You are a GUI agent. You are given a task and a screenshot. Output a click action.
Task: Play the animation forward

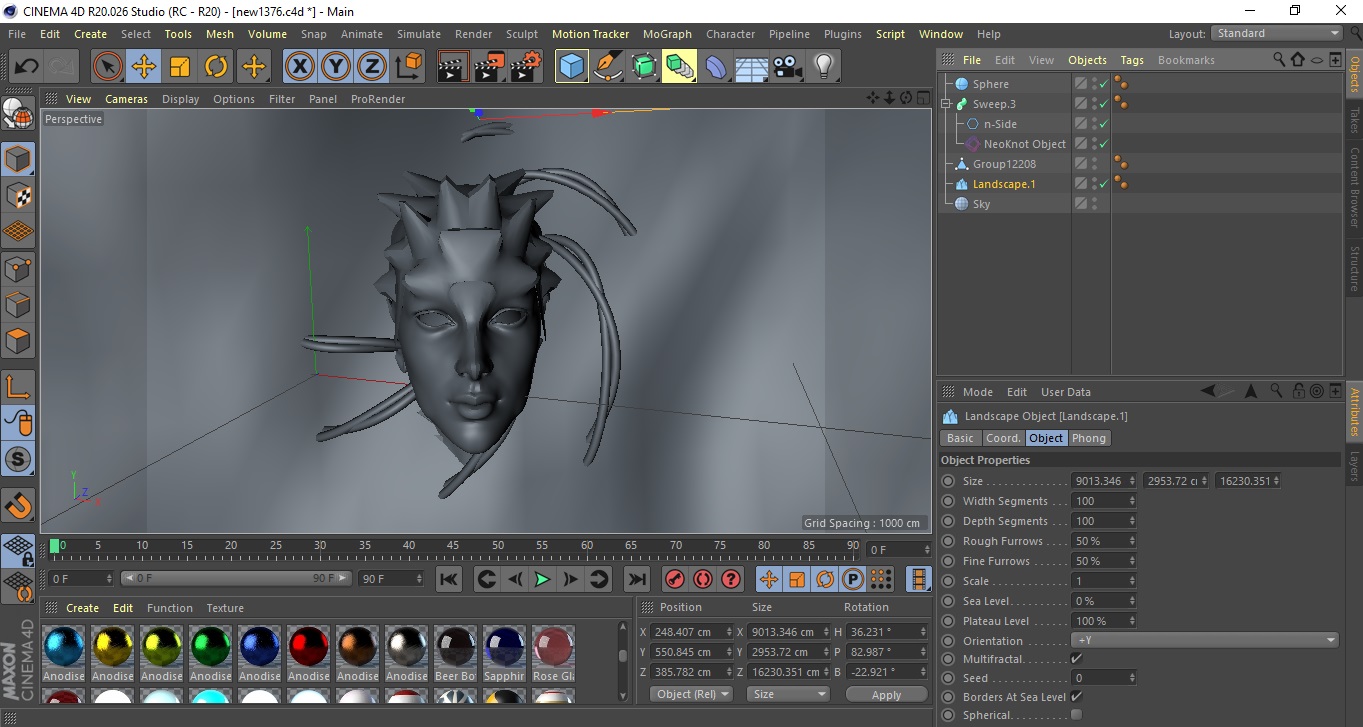(x=542, y=579)
